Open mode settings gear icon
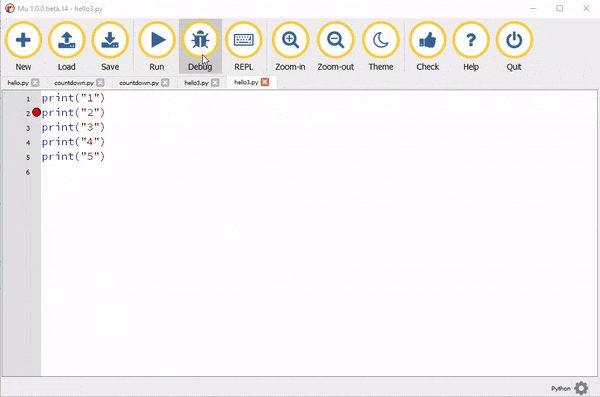 pyautogui.click(x=581, y=388)
